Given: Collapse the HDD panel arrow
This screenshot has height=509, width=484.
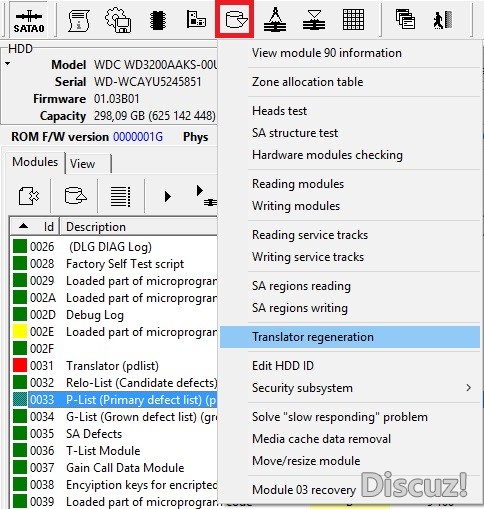Looking at the screenshot, I should 7,63.
